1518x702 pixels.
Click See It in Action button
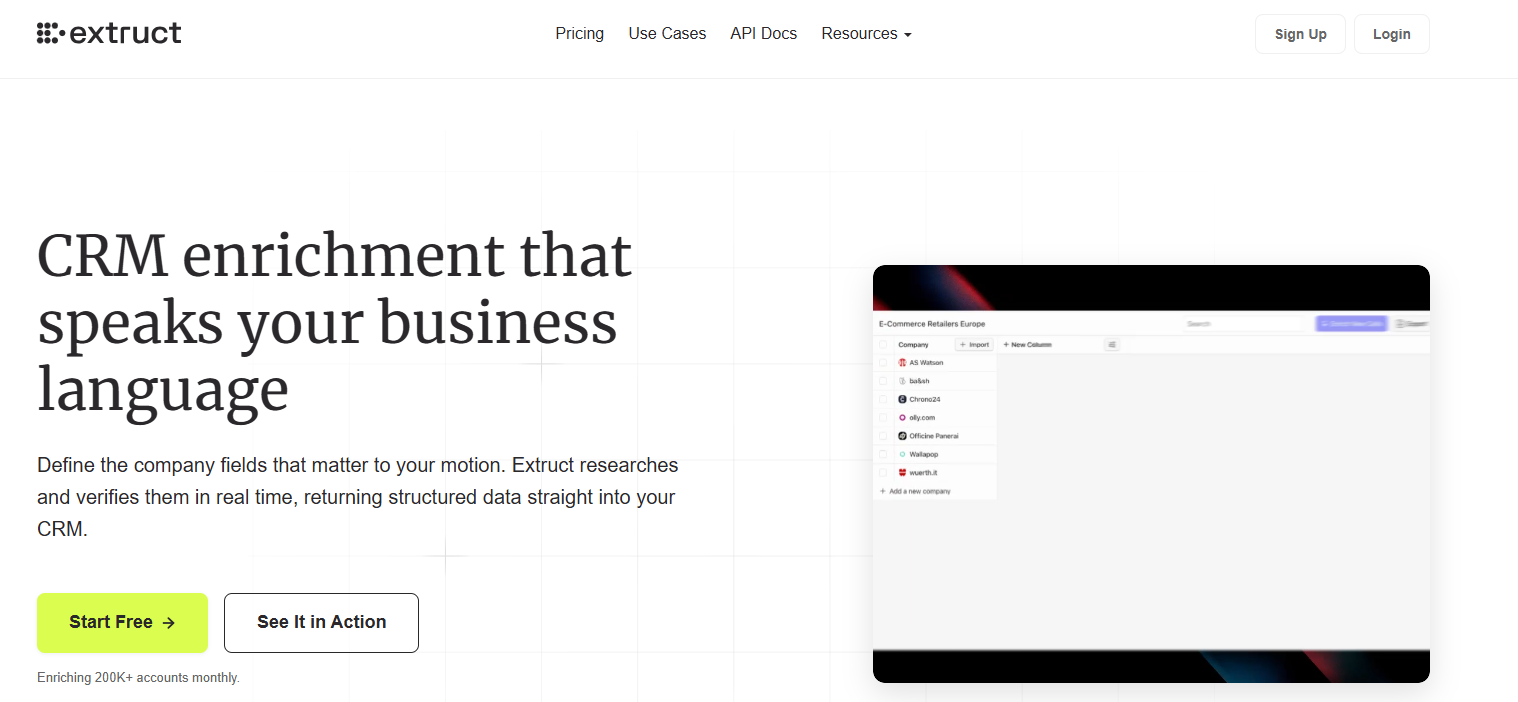(x=321, y=622)
